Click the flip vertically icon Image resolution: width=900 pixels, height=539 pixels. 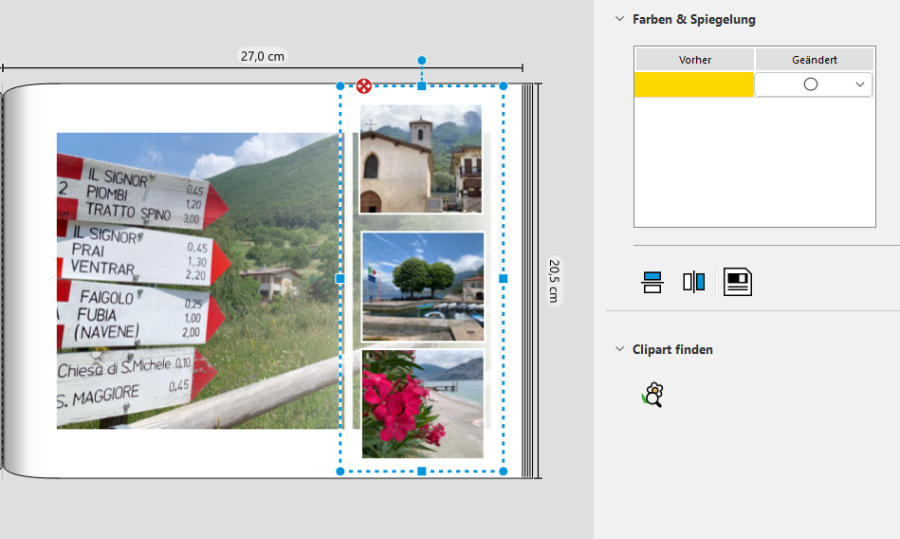click(x=652, y=282)
